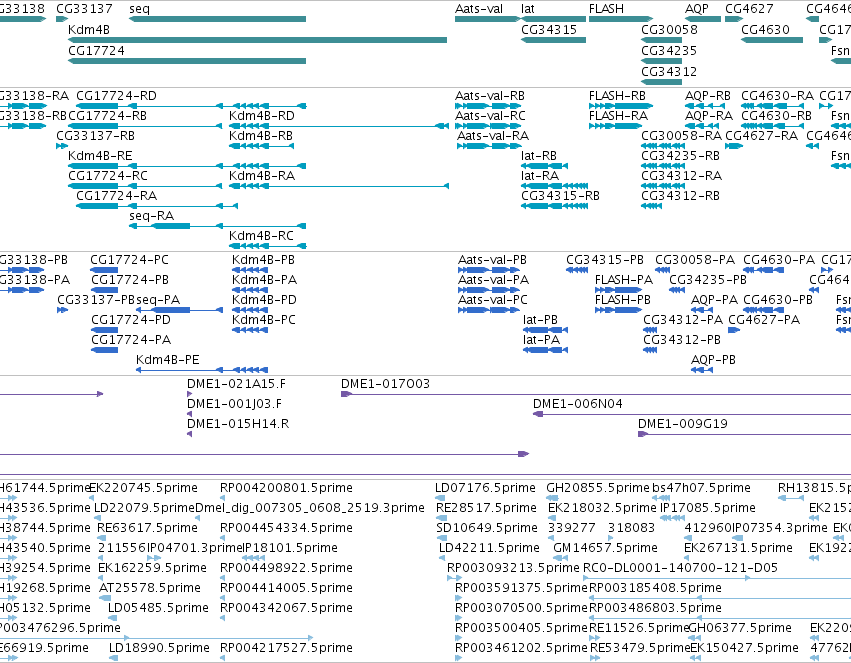Open transcript CG4630-RA
Screen dimensions: 851x663
pyautogui.click(x=772, y=106)
